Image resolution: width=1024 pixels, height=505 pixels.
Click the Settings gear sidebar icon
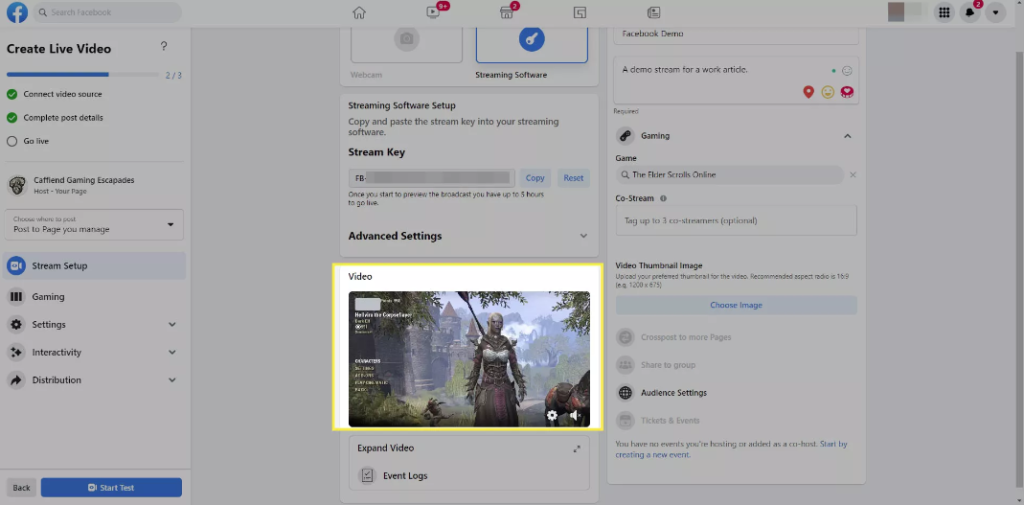16,325
